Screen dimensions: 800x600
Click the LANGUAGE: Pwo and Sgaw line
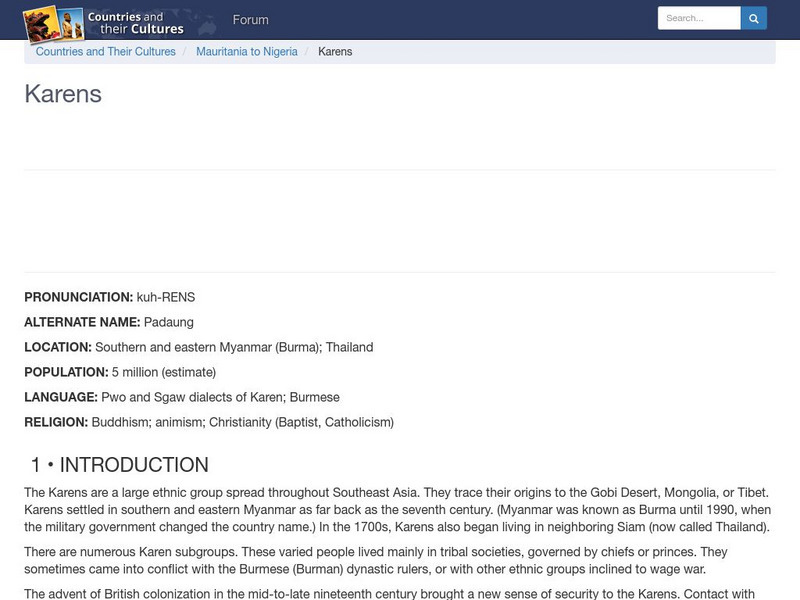(182, 397)
